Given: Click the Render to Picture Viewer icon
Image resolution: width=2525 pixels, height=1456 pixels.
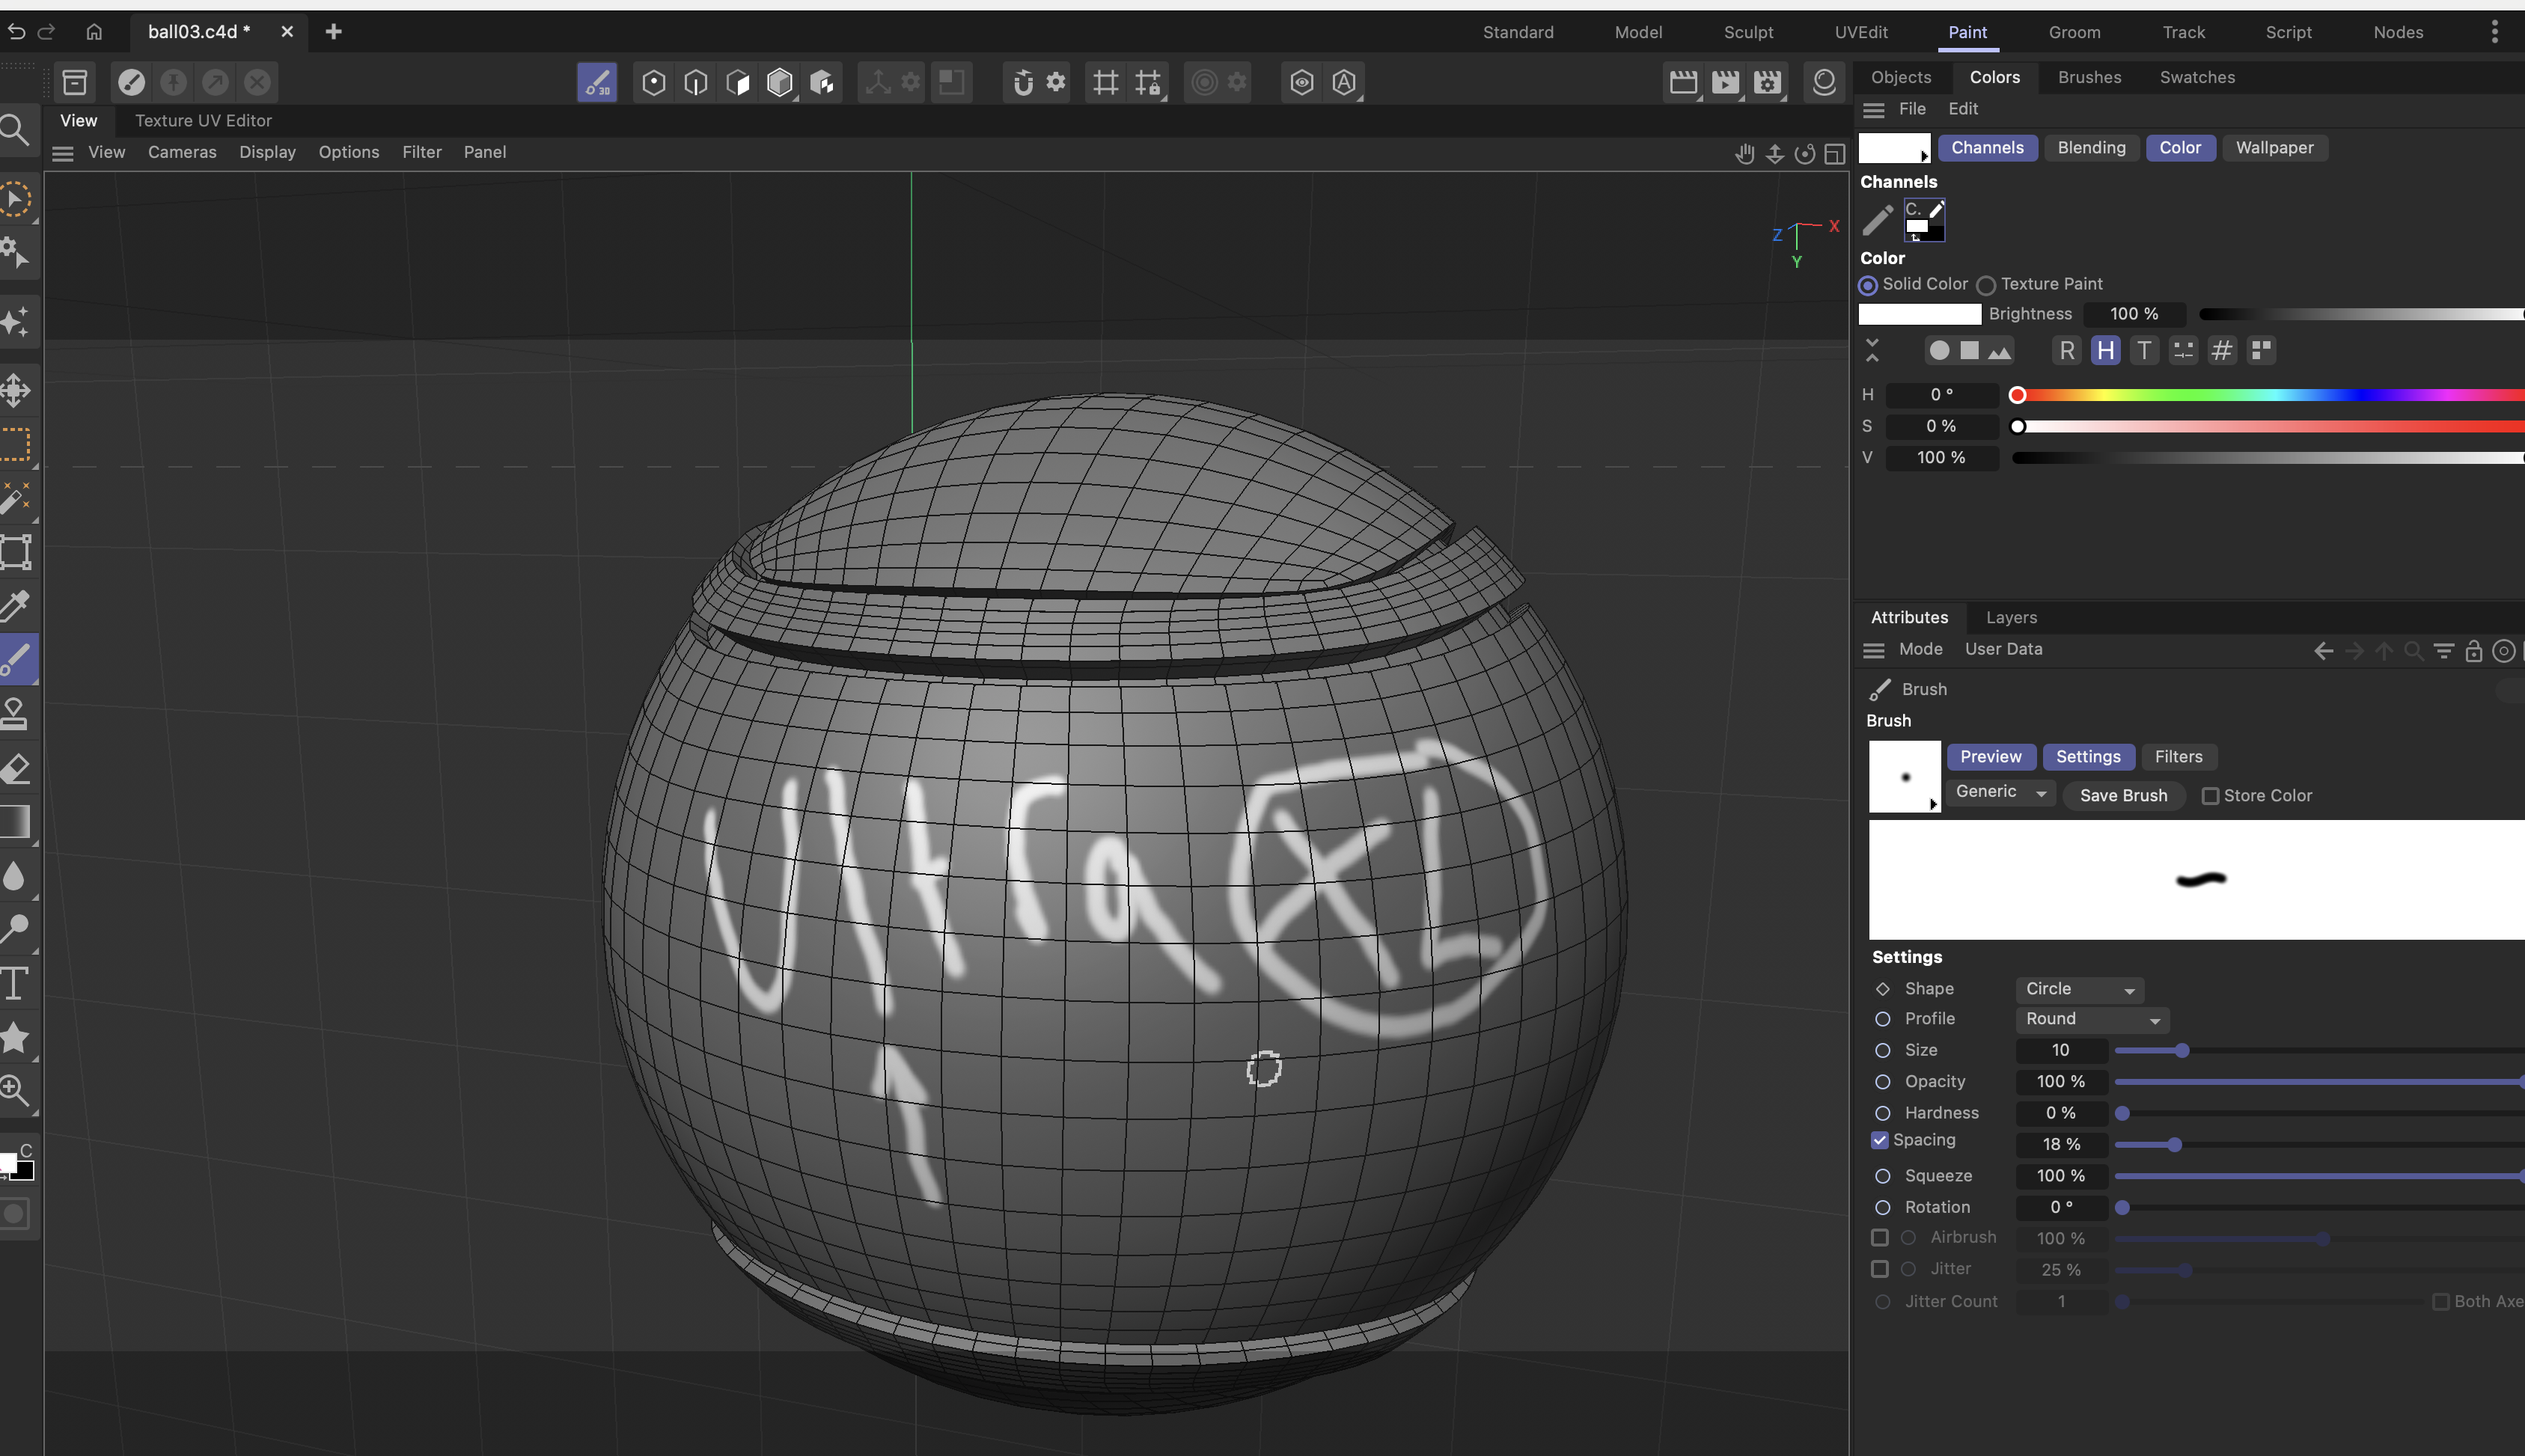Looking at the screenshot, I should click(1725, 82).
